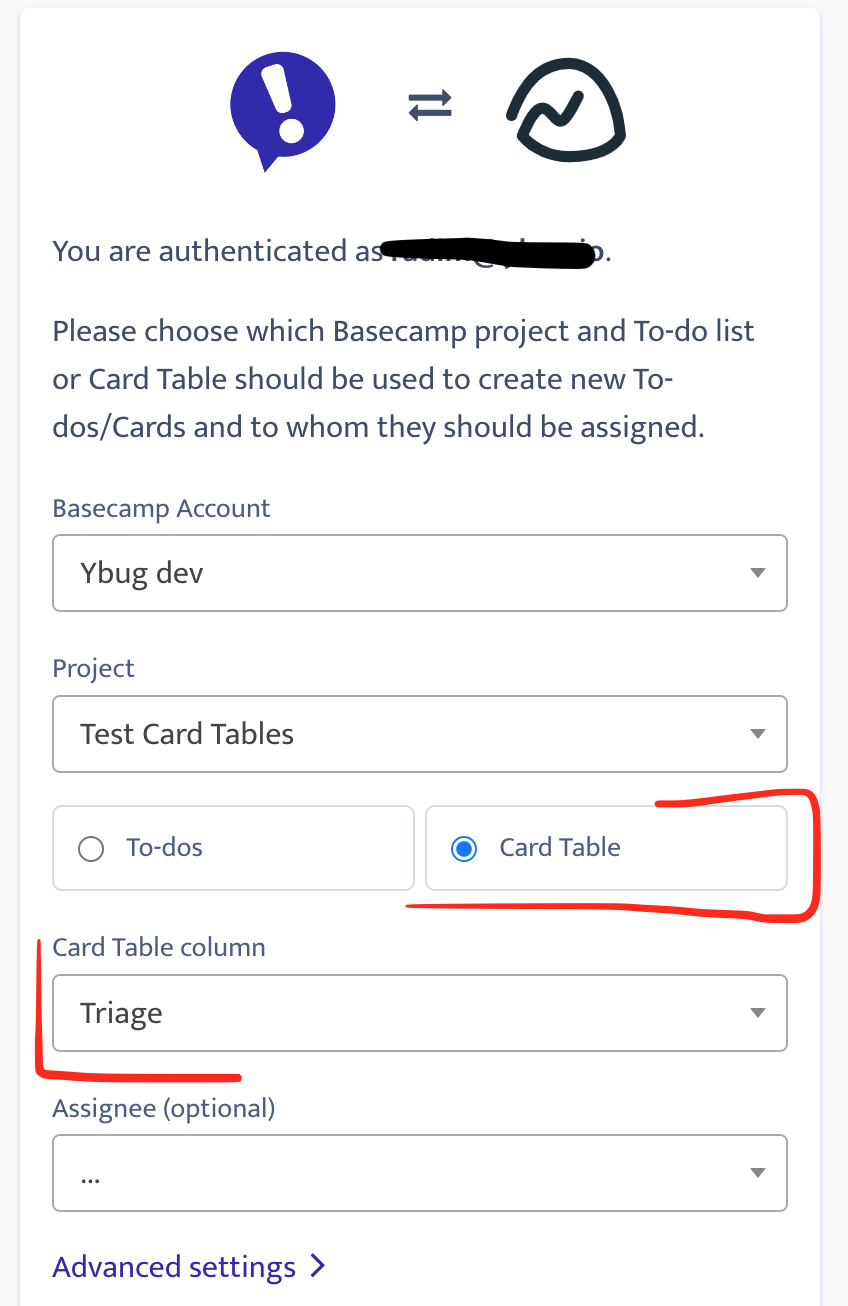Screen dimensions: 848x1306
Task: Click the Assignee dropdown arrow
Action: (757, 1173)
